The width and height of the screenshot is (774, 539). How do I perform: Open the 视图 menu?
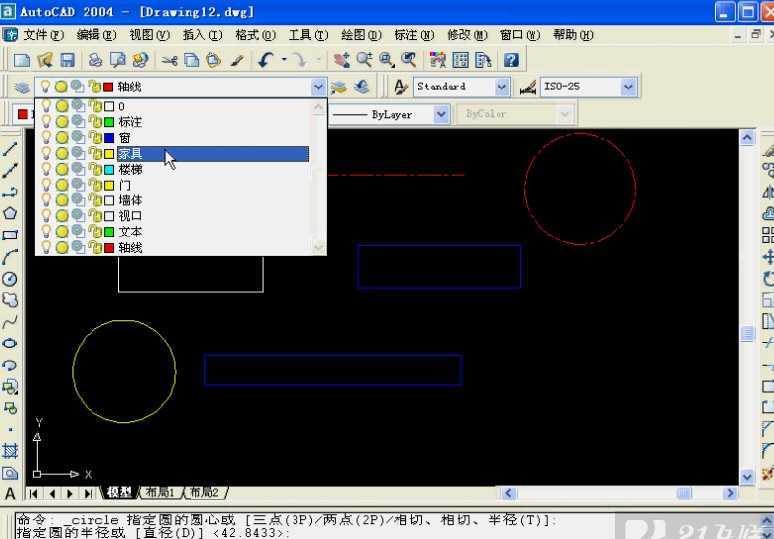(149, 35)
